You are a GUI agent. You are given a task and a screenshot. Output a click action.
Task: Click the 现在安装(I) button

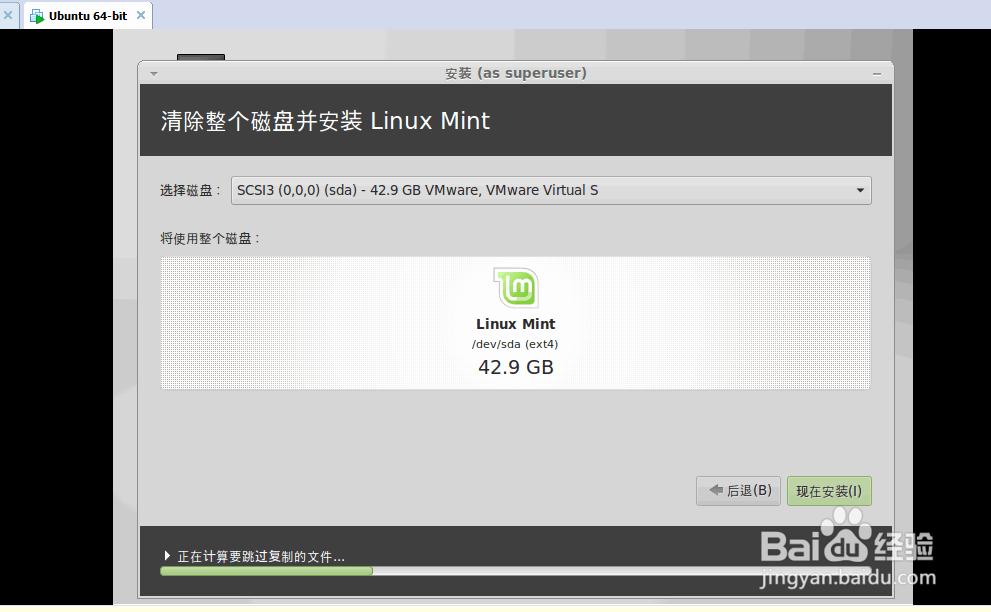click(x=829, y=491)
